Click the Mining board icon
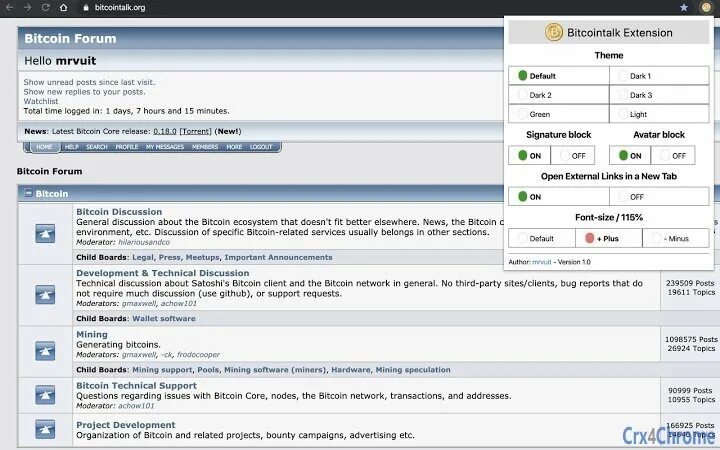This screenshot has height=450, width=720. [45, 351]
